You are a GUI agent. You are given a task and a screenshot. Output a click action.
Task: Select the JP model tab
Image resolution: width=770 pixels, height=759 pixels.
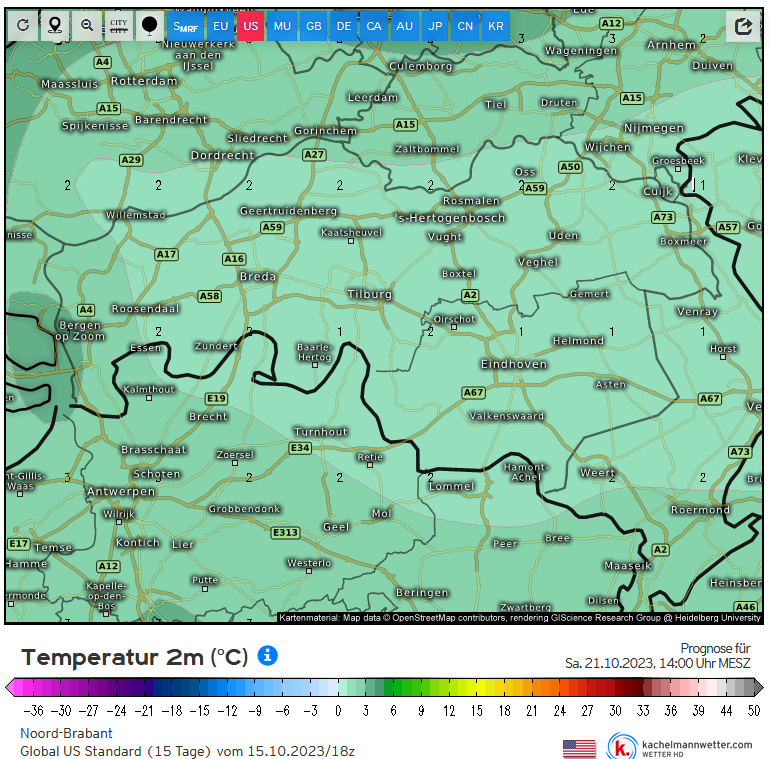point(435,26)
